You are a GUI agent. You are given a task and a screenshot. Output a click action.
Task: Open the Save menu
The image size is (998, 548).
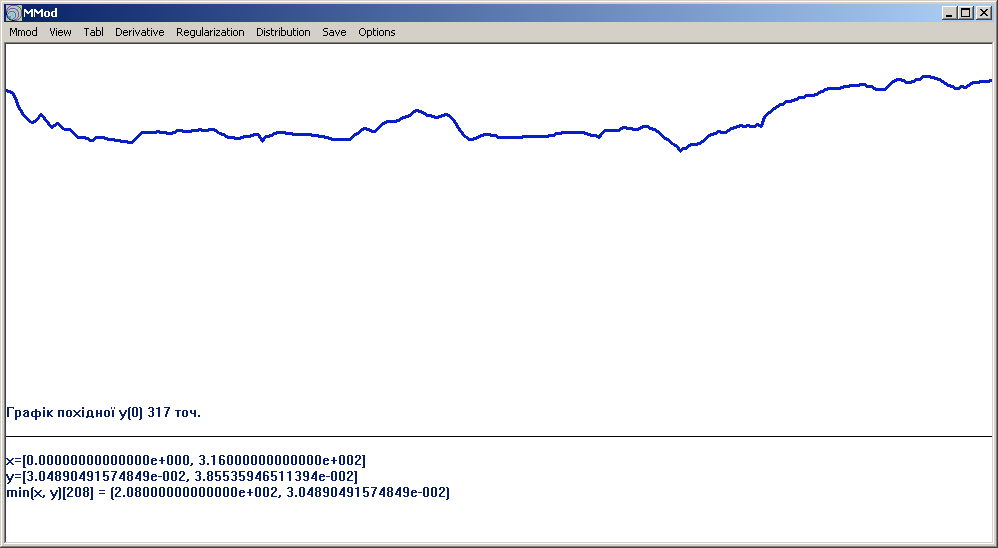pos(334,32)
